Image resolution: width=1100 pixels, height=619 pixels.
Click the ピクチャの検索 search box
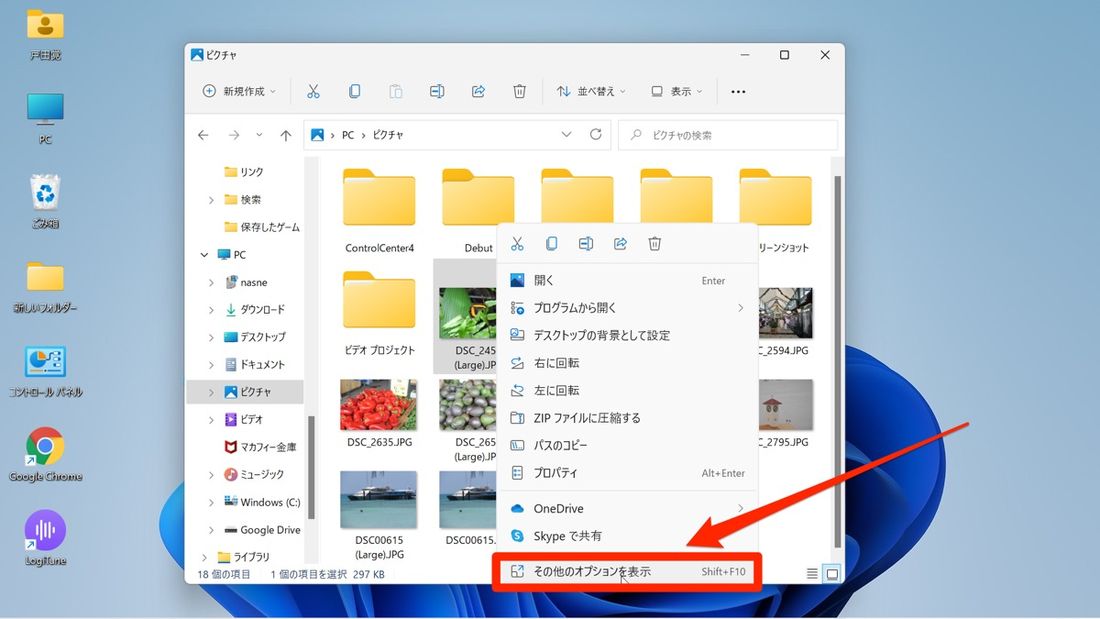[x=727, y=135]
